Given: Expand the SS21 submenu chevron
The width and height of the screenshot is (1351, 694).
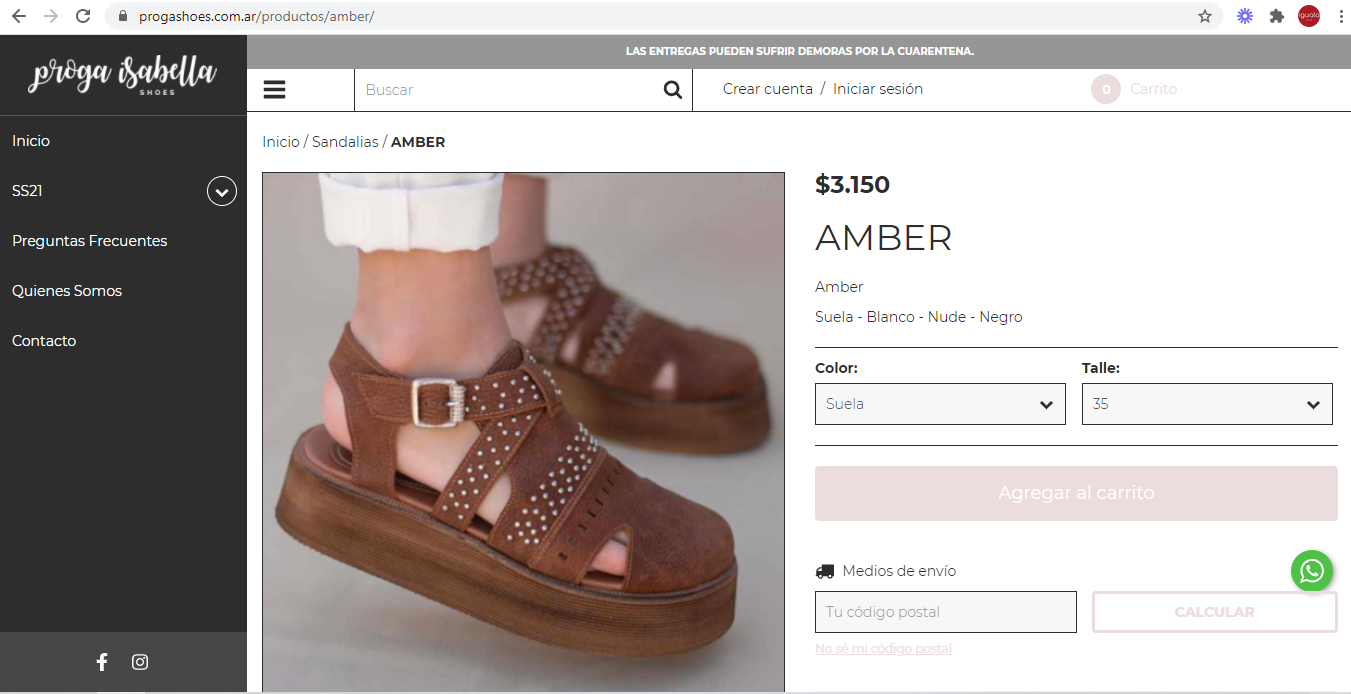Looking at the screenshot, I should 222,191.
